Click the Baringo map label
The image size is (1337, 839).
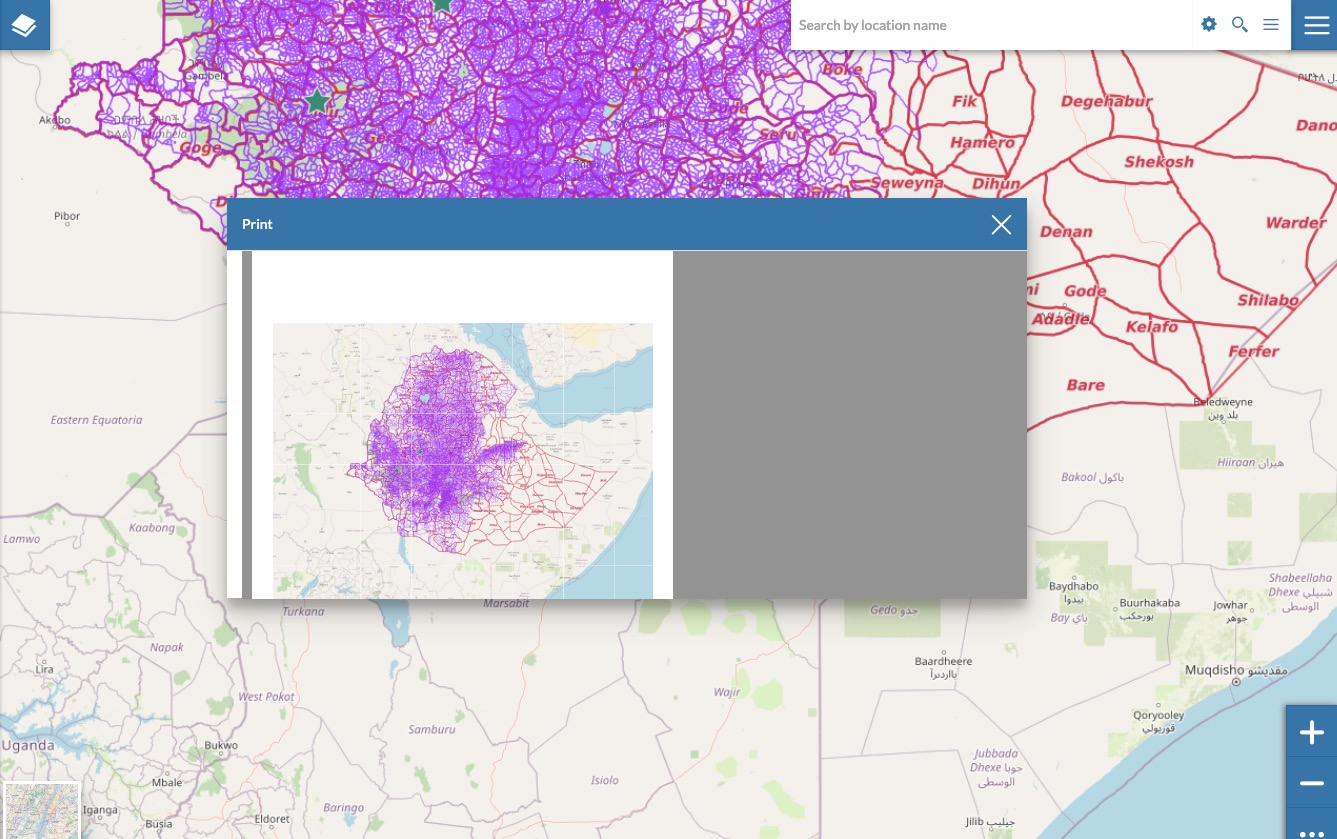tap(344, 807)
